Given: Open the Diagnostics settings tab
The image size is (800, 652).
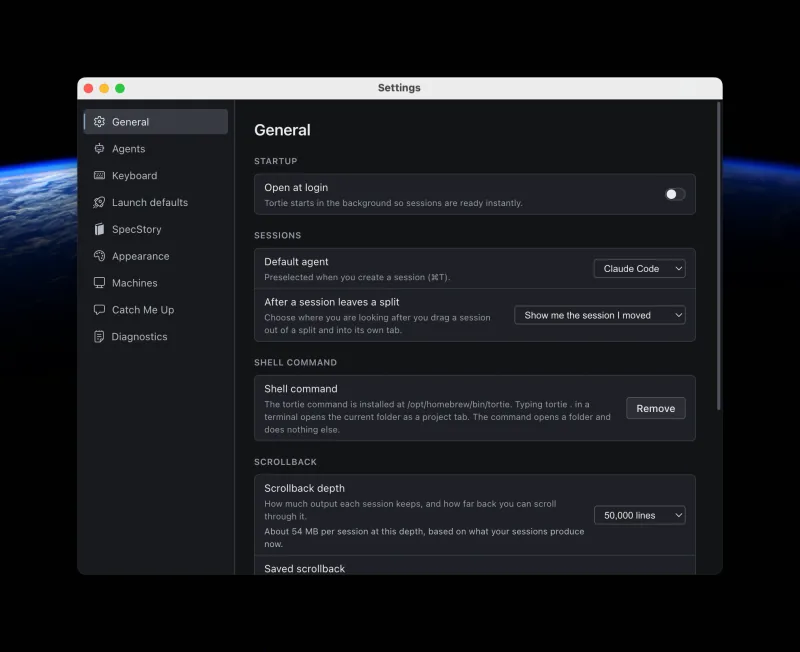Looking at the screenshot, I should tap(156, 337).
